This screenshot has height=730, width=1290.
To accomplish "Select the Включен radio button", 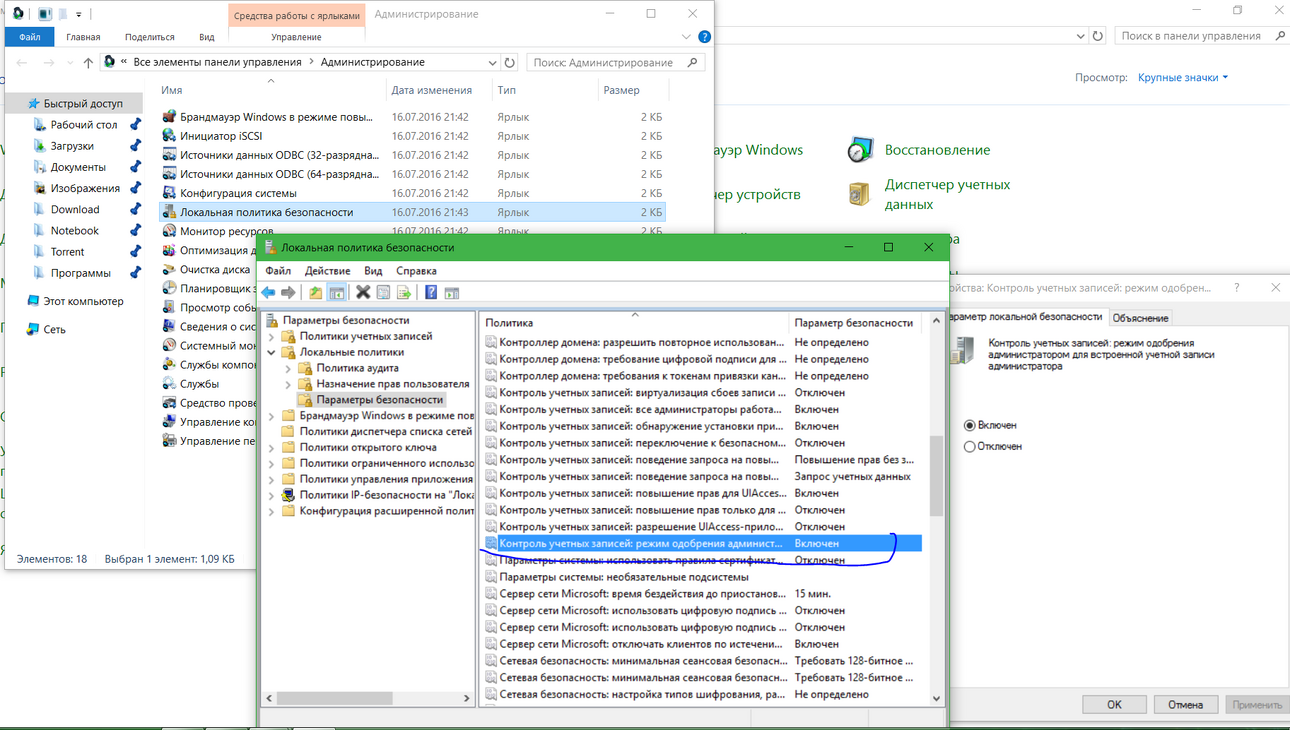I will pos(969,425).
